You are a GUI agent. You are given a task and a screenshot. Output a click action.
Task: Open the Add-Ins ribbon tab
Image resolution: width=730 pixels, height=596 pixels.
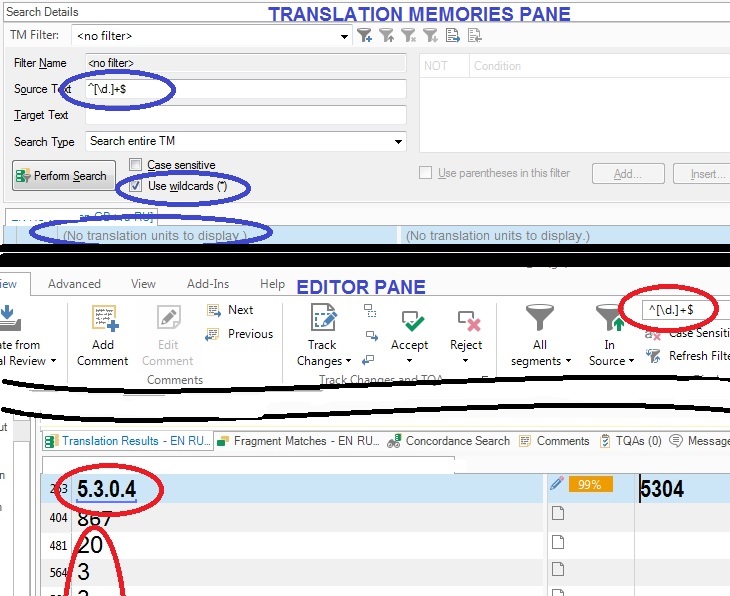[208, 284]
